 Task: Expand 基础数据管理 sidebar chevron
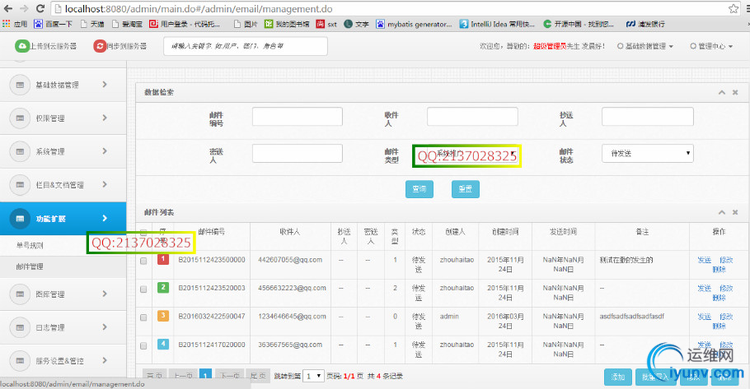(x=105, y=85)
